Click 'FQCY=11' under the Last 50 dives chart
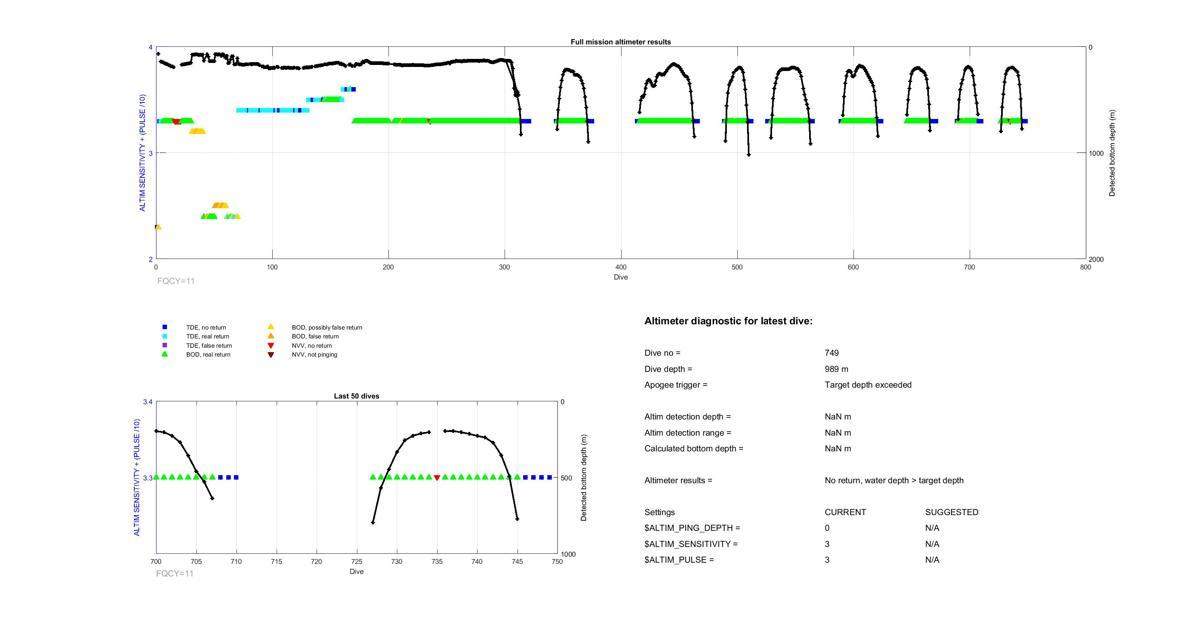This screenshot has width=1200, height=622. point(175,574)
